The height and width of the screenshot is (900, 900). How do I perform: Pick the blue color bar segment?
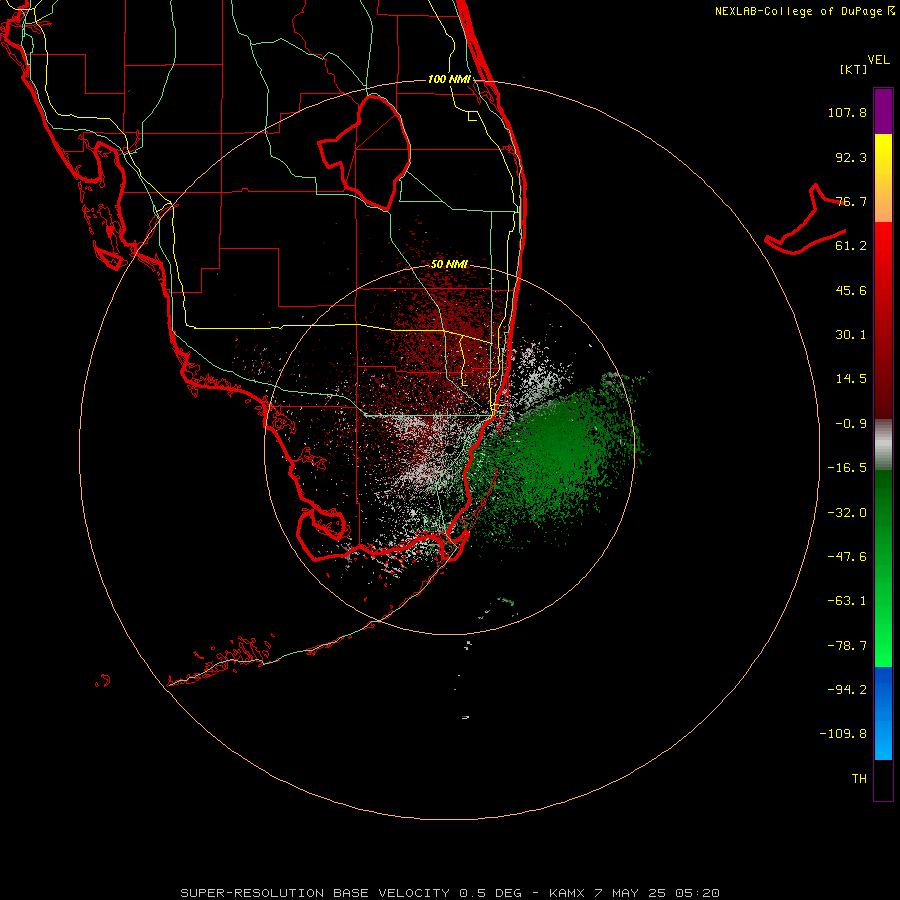pyautogui.click(x=883, y=713)
